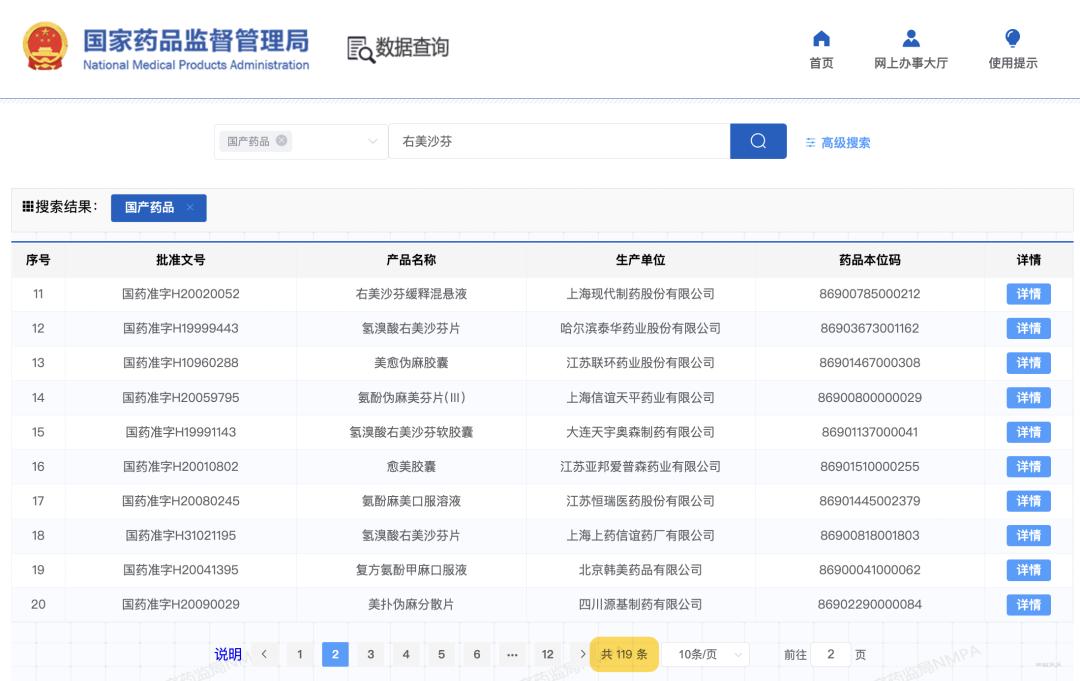Viewport: 1080px width, 681px height.
Task: Click the 数据查询 data query icon
Action: click(358, 46)
